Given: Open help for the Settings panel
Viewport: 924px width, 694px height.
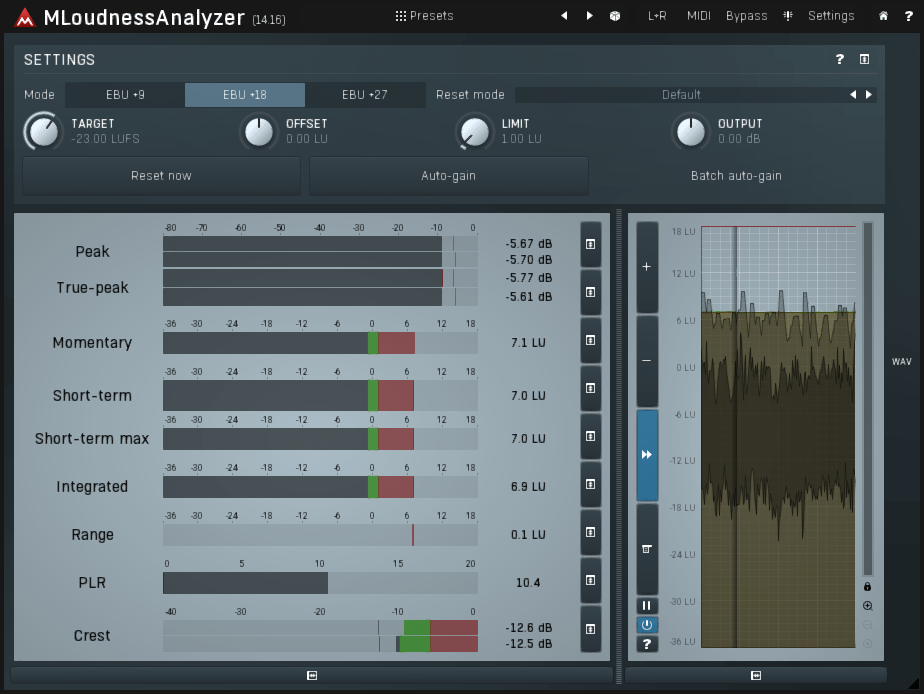Looking at the screenshot, I should (840, 60).
